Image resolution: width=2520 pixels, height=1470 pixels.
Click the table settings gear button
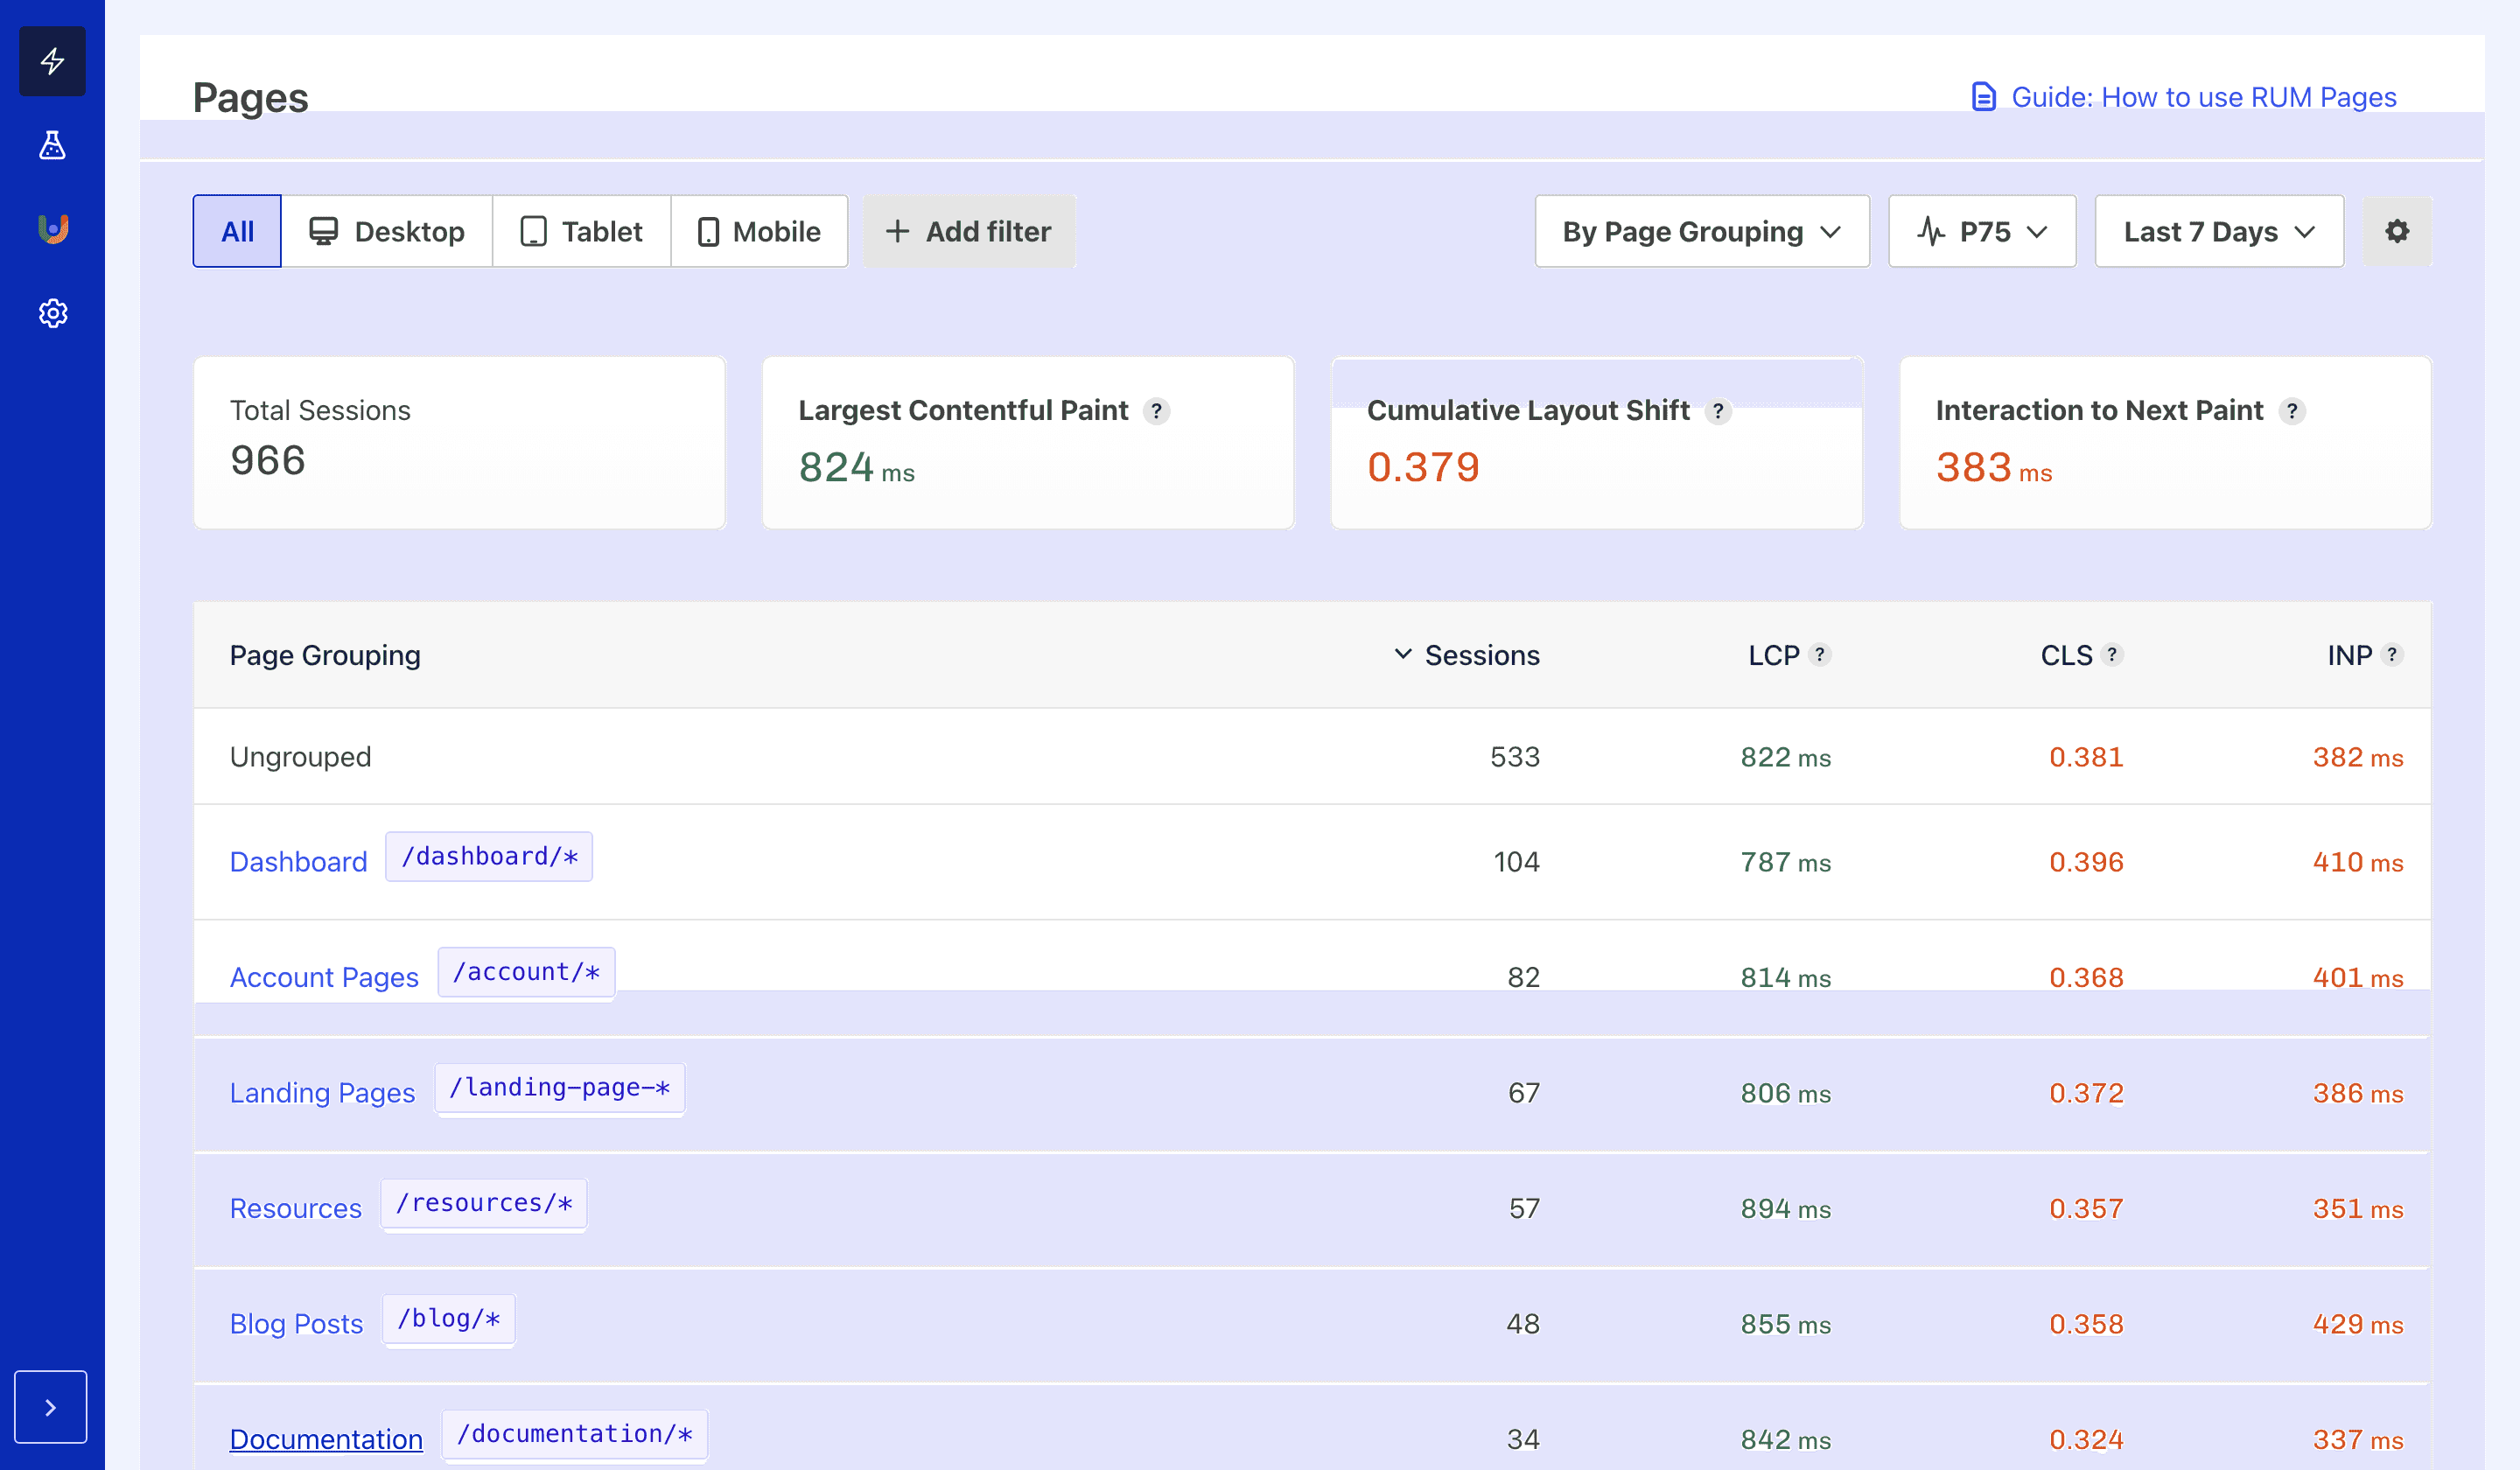(x=2396, y=231)
